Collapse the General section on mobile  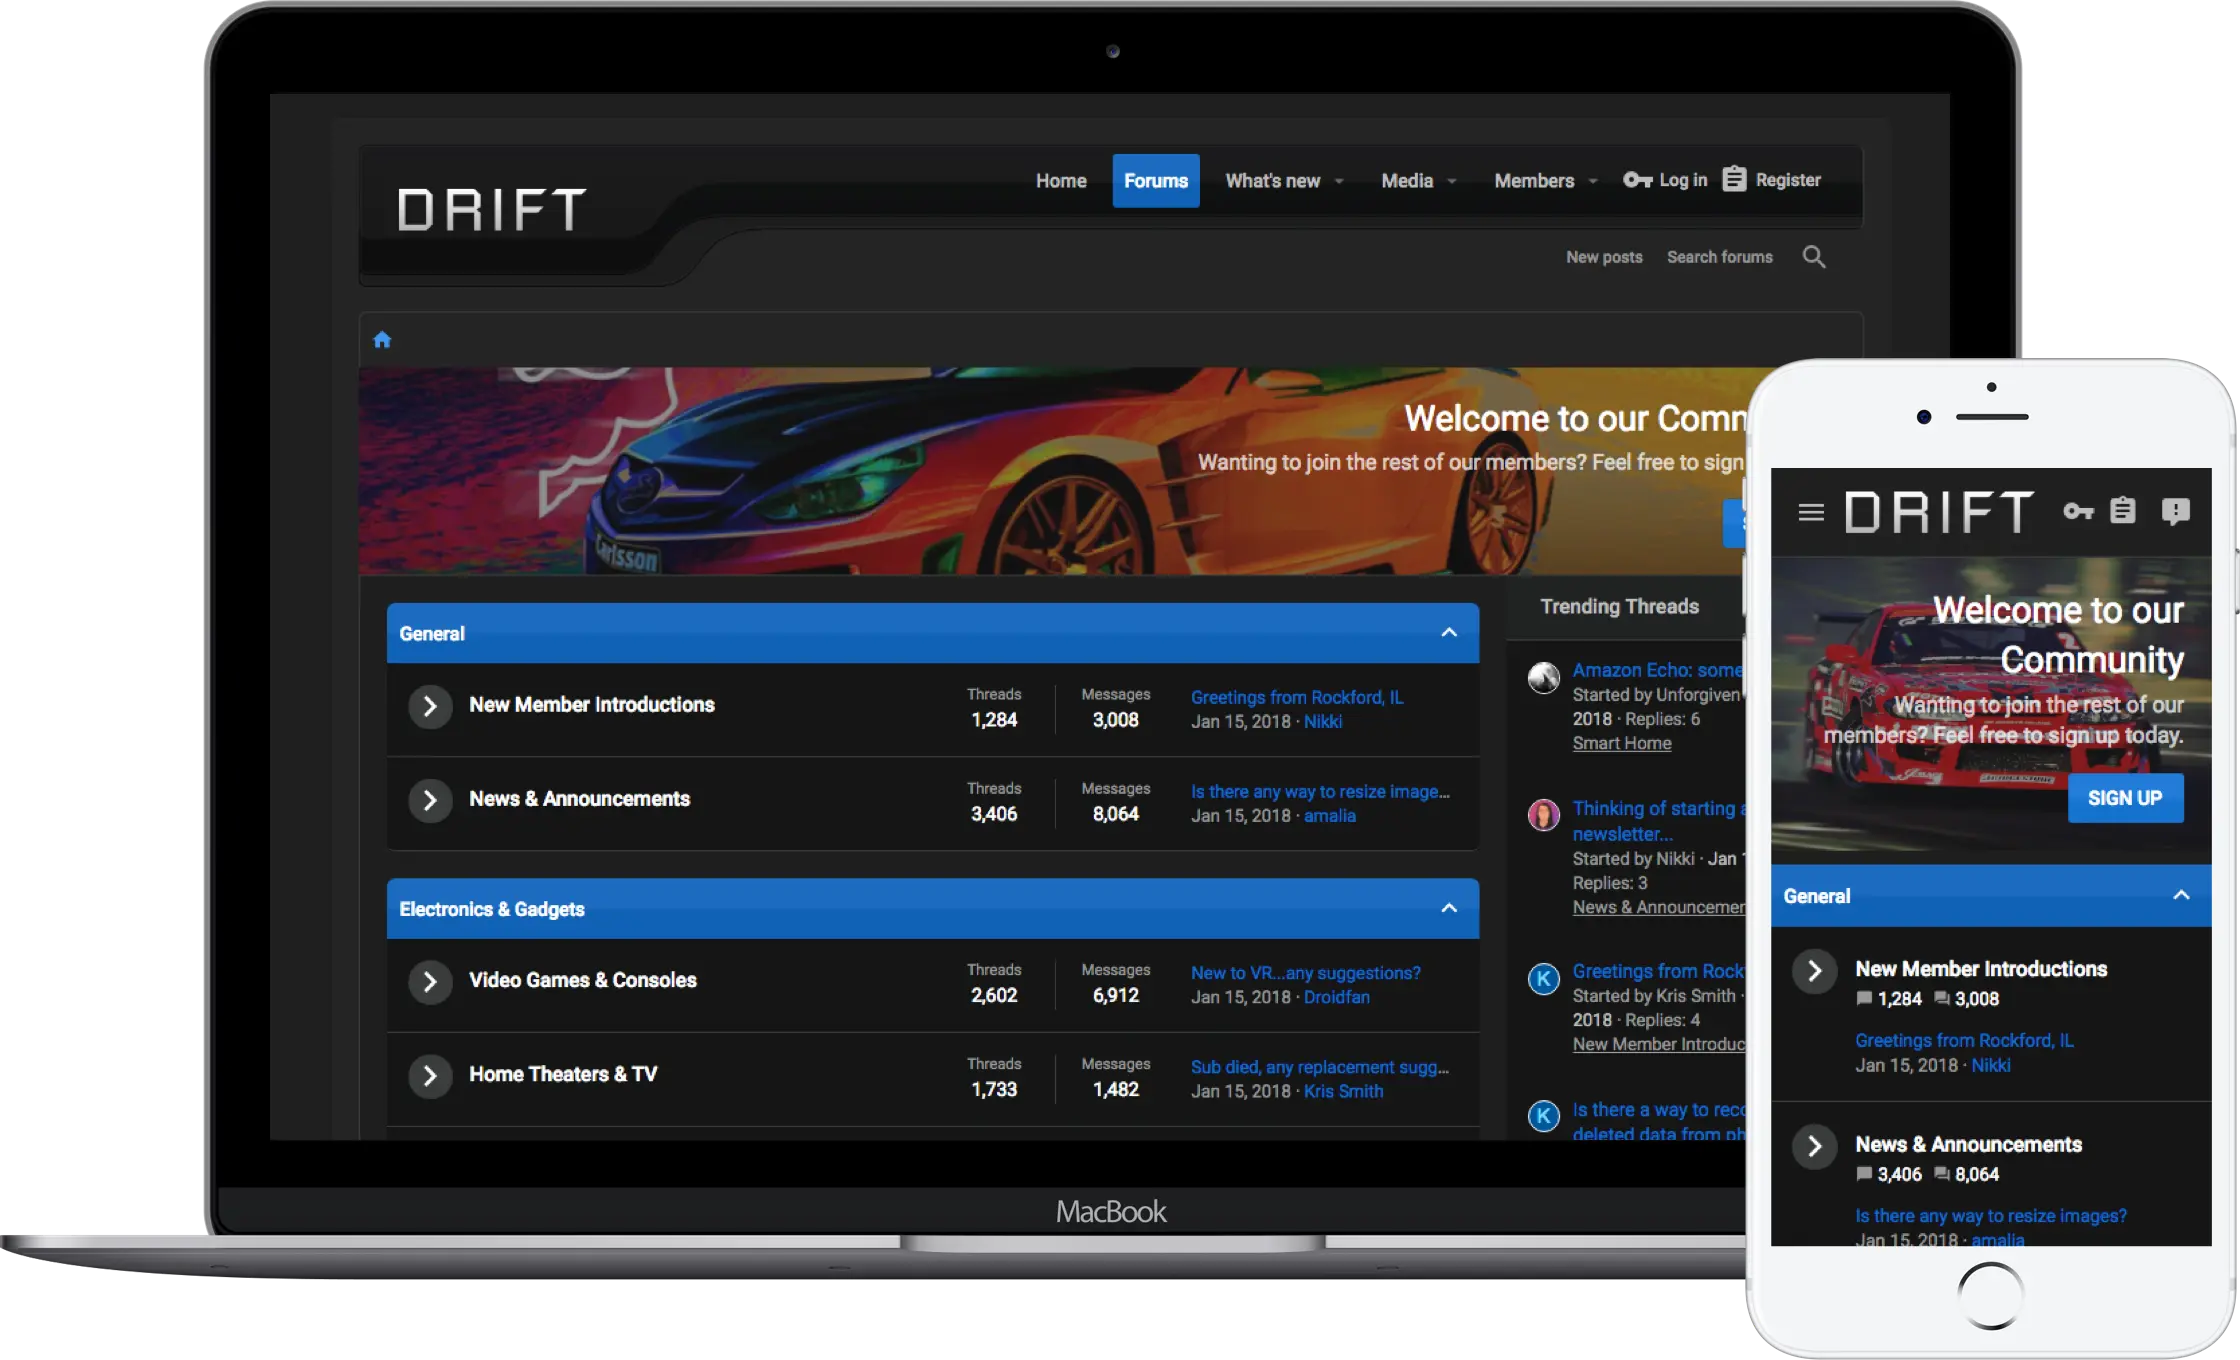[x=2178, y=896]
